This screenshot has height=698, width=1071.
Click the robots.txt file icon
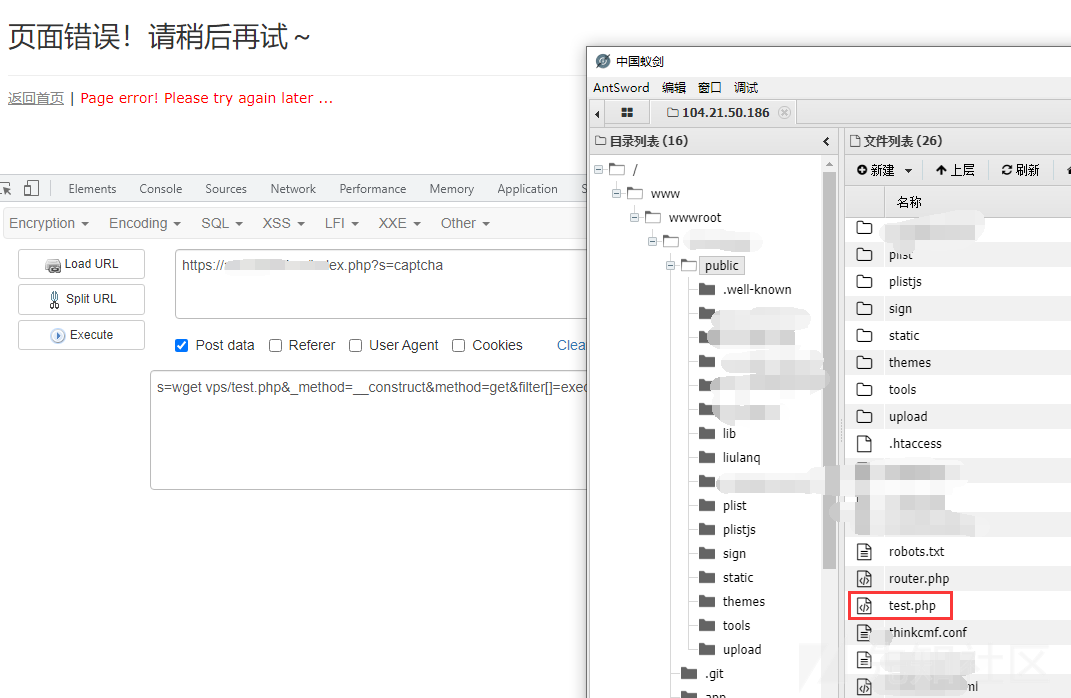[864, 551]
